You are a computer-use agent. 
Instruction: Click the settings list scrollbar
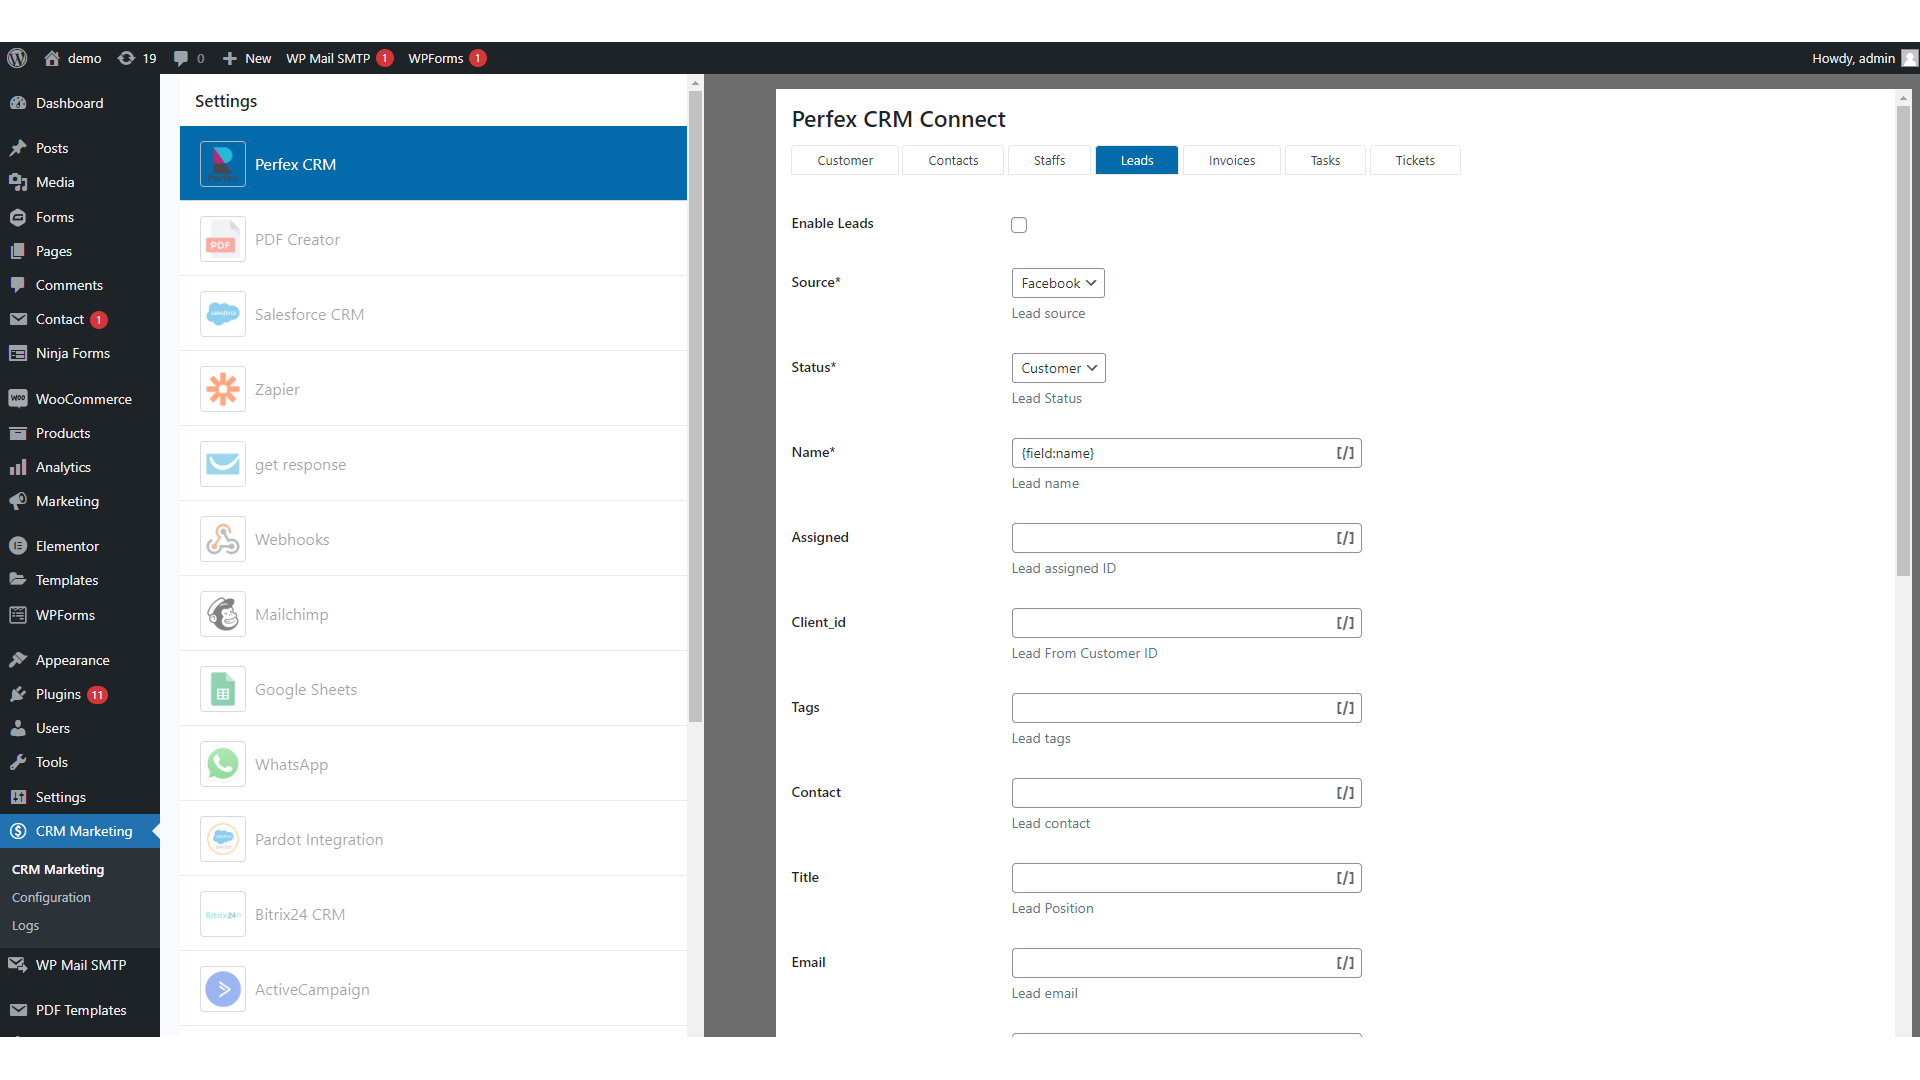click(695, 400)
